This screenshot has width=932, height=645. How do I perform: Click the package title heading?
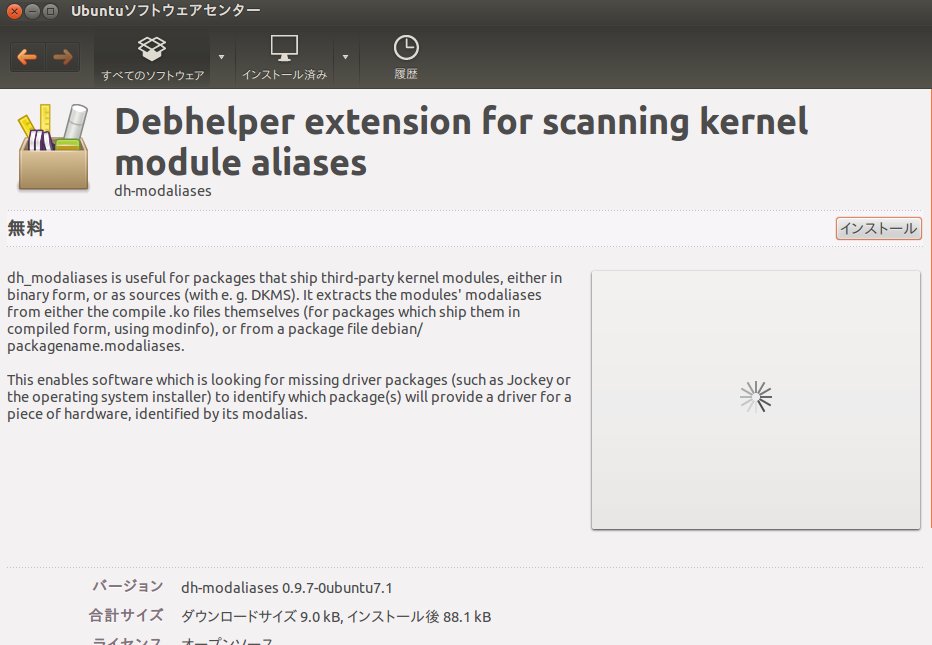tap(461, 141)
